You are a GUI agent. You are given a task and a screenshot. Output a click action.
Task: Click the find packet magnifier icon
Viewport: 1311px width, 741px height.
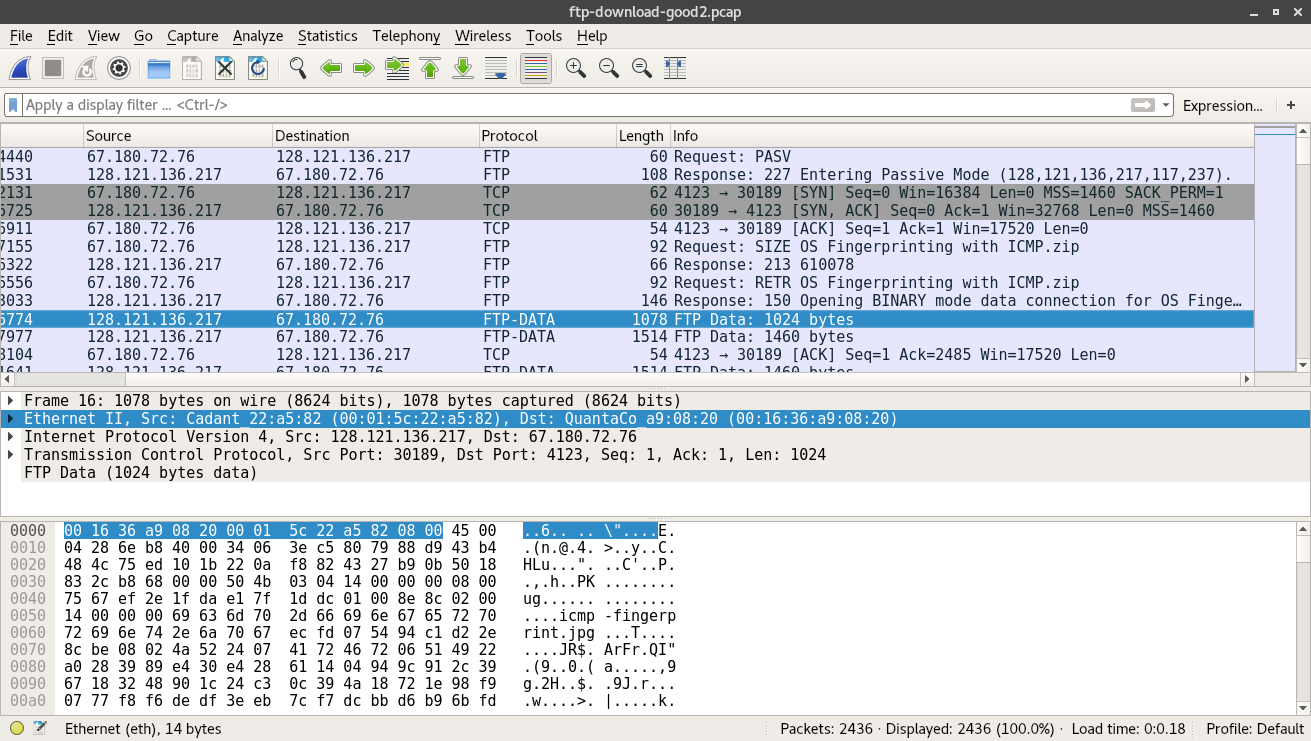[297, 68]
